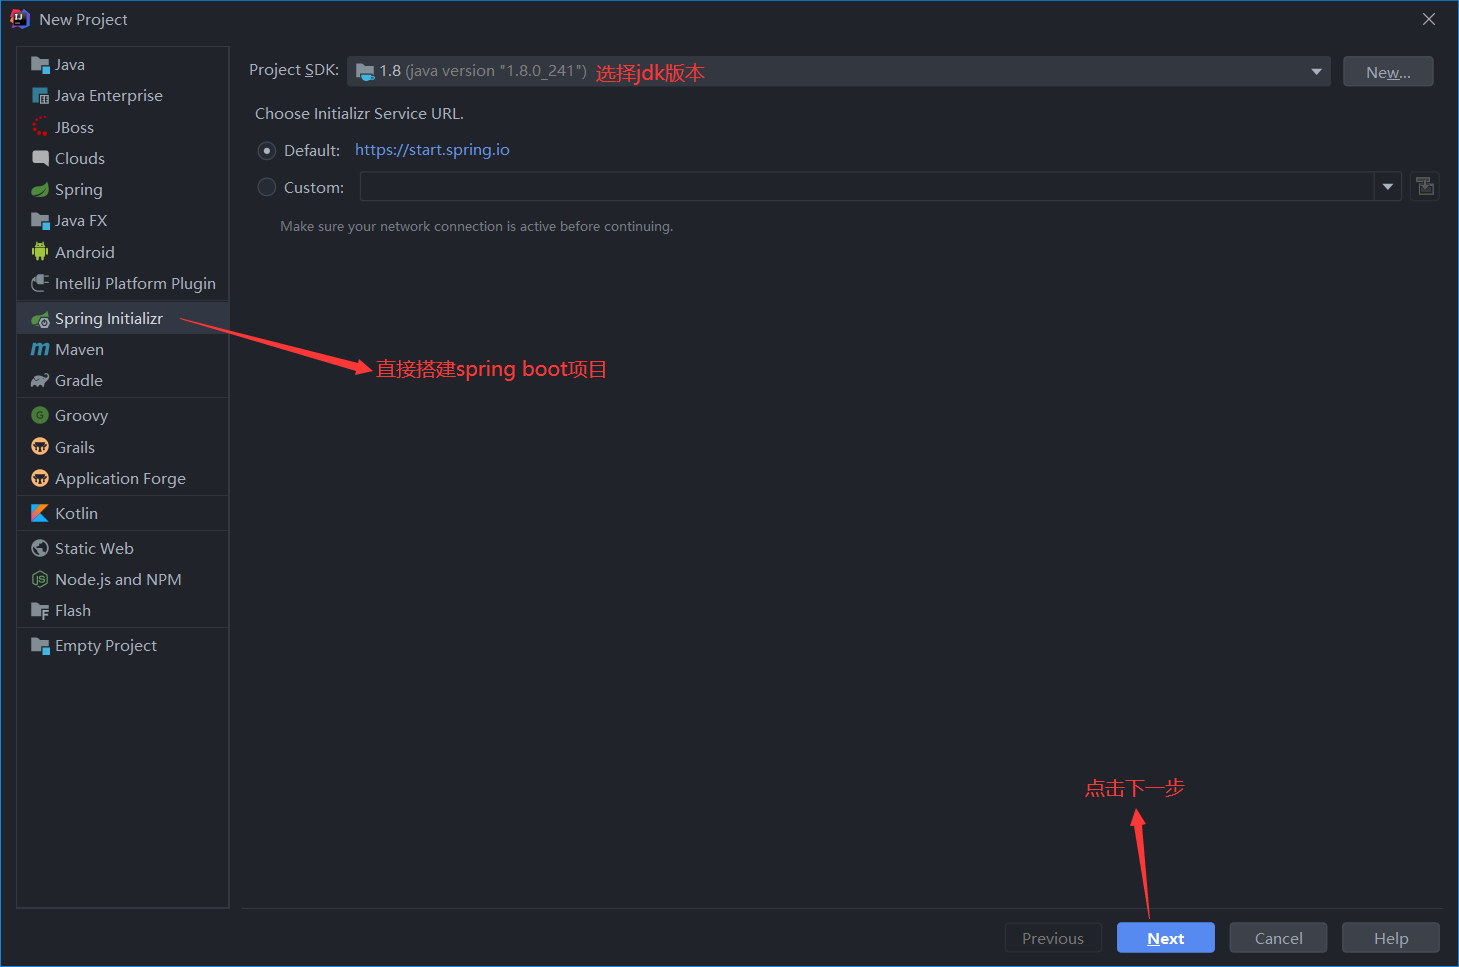
Task: Open the Project SDK dropdown arrow
Action: (x=1316, y=72)
